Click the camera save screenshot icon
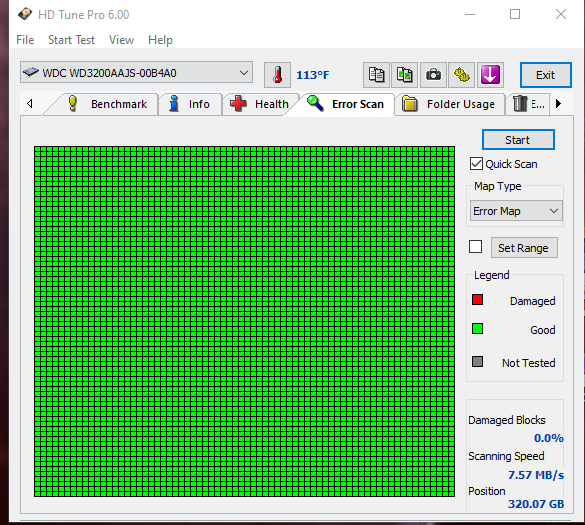The width and height of the screenshot is (585, 525). pos(433,75)
